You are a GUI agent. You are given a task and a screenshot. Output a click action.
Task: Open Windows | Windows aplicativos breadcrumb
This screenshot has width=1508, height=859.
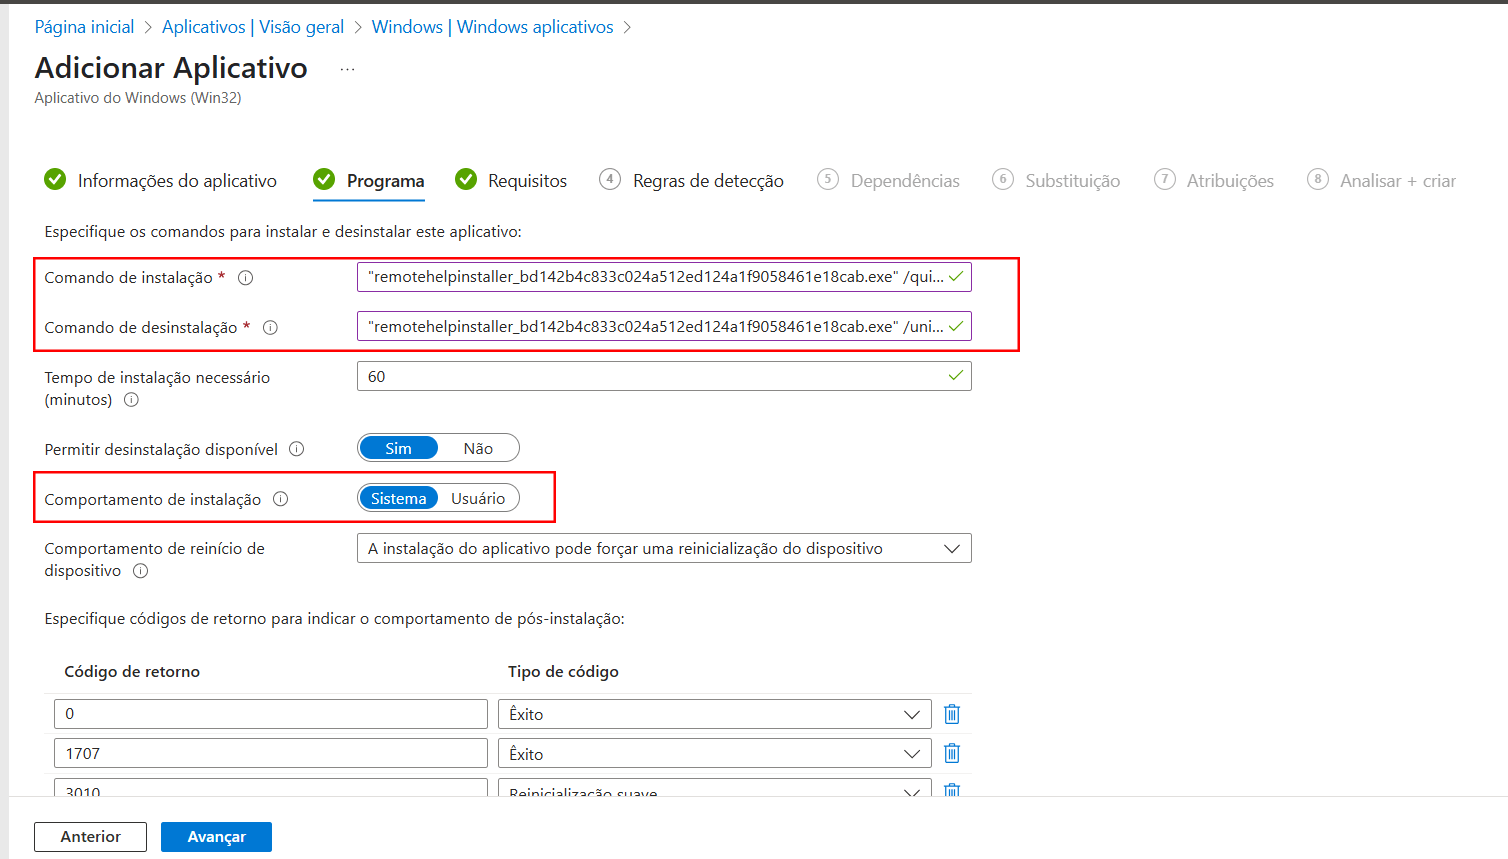tap(493, 27)
